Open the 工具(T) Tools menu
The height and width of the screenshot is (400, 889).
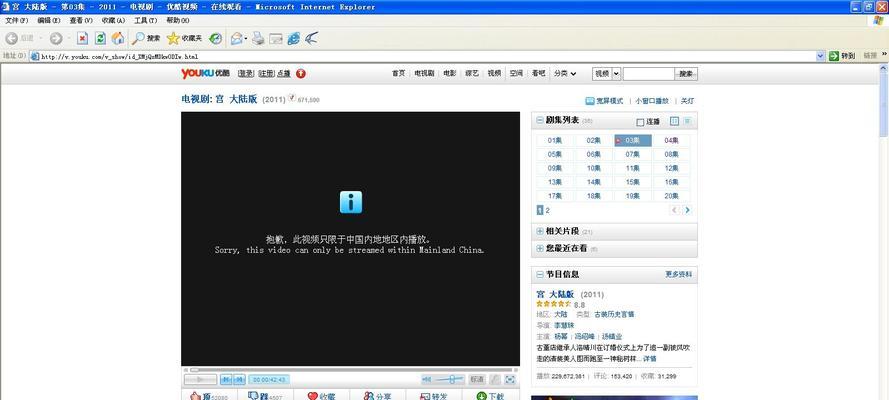click(x=146, y=20)
